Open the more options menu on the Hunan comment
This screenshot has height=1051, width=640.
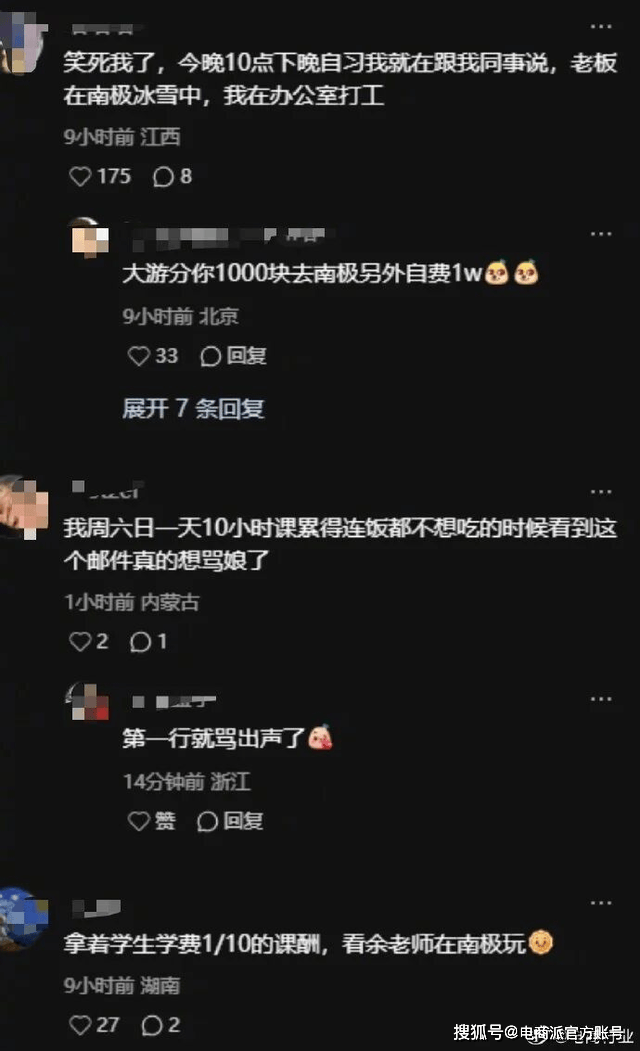click(600, 903)
